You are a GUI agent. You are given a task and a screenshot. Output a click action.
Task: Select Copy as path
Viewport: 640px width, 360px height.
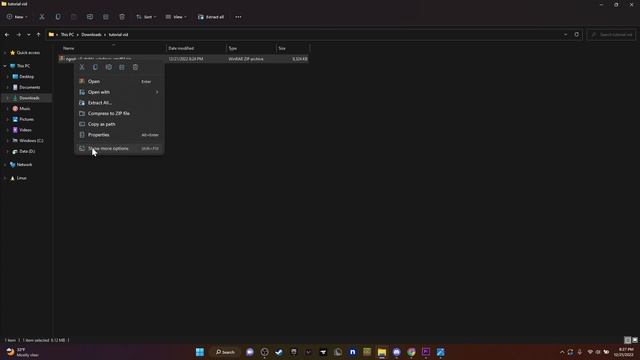pos(119,124)
